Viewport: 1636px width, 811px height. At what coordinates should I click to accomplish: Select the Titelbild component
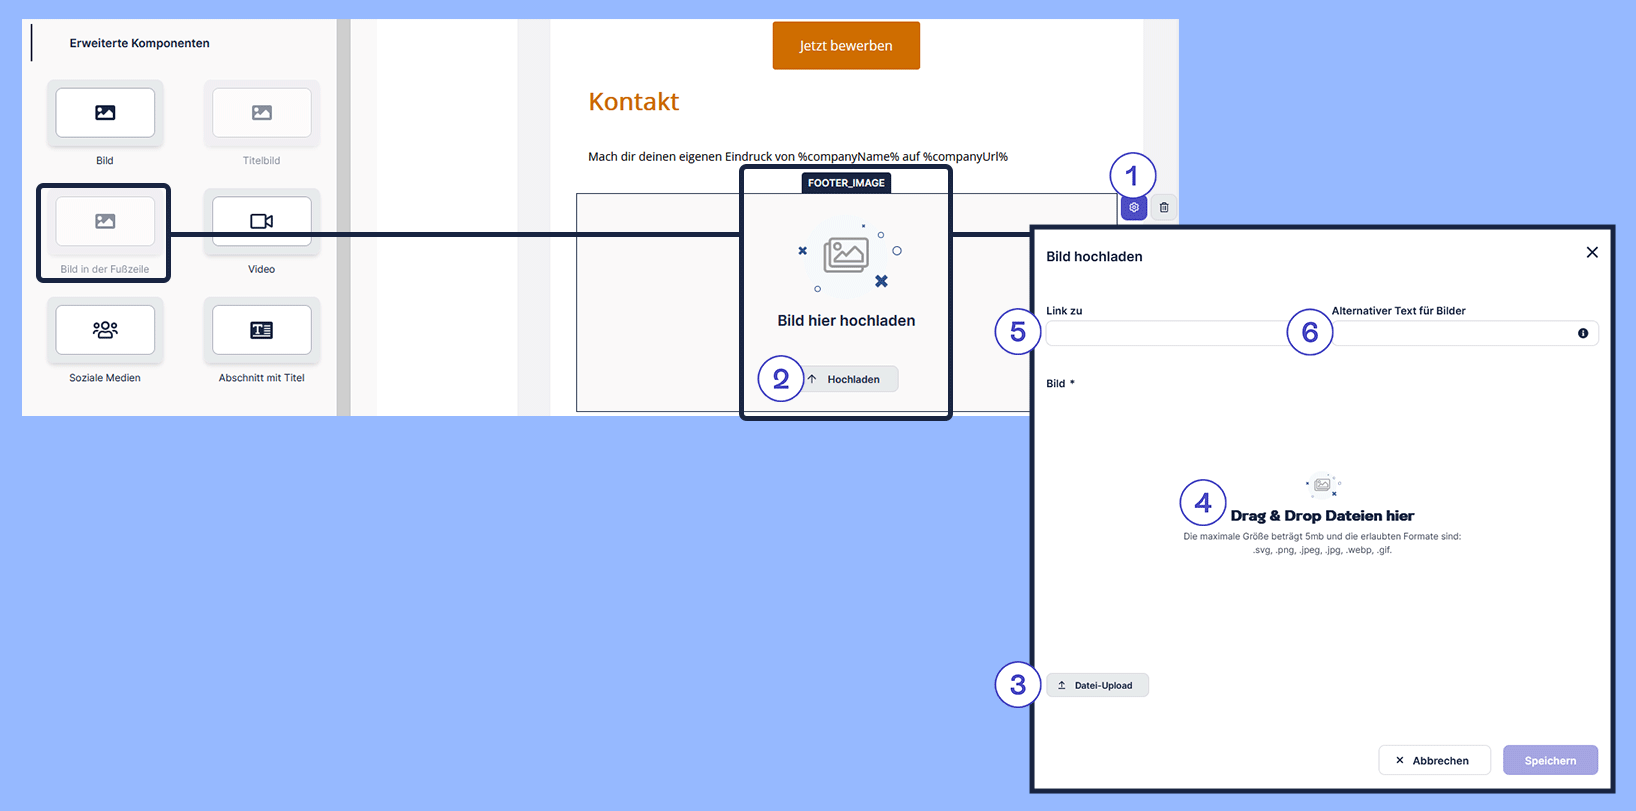(x=261, y=113)
